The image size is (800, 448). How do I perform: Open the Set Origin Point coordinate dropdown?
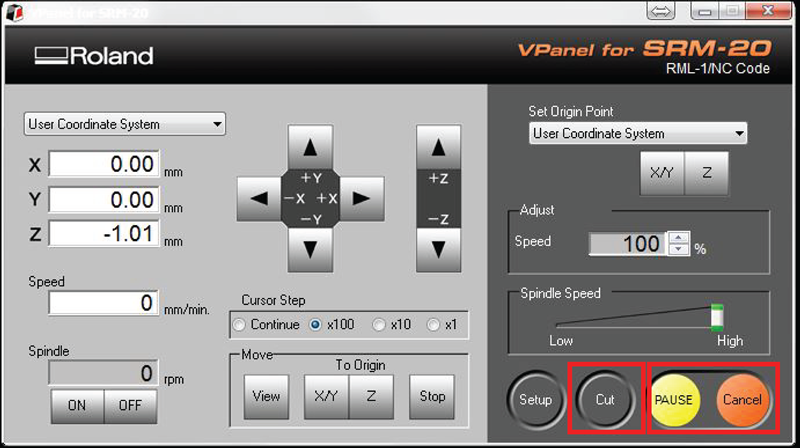(638, 133)
